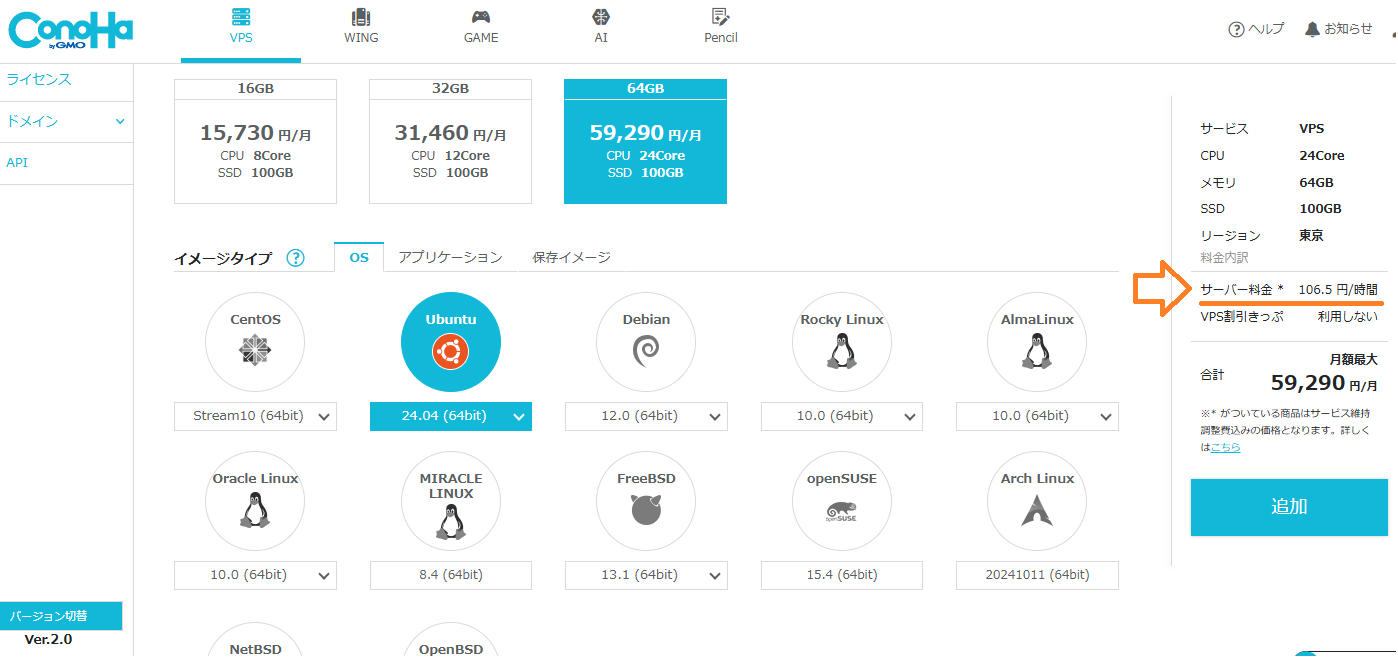Click the 合計 59,290 円/月 total
Image resolution: width=1398 pixels, height=660 pixels.
(x=1323, y=382)
